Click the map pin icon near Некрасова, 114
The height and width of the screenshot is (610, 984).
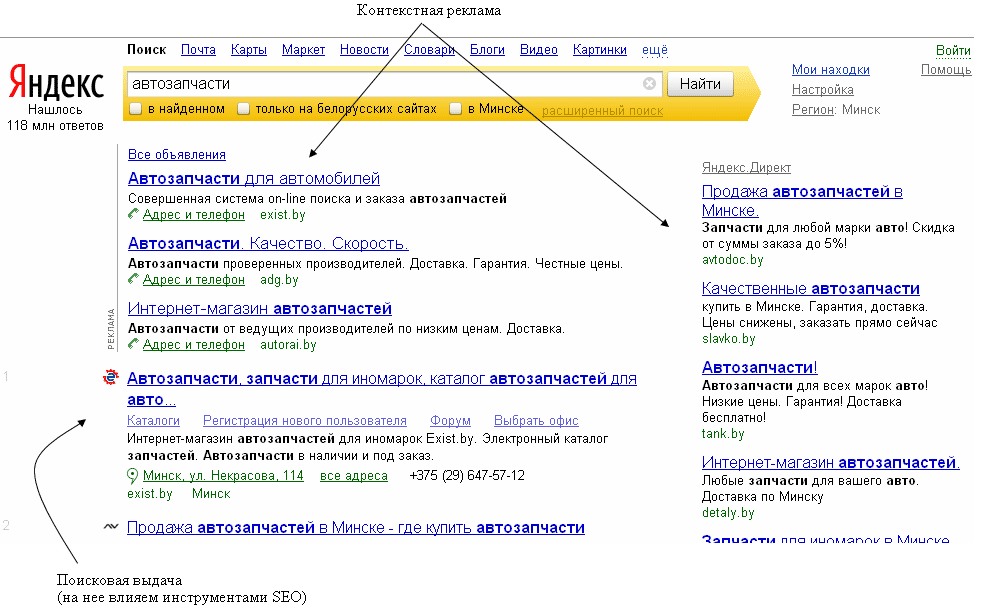point(132,476)
